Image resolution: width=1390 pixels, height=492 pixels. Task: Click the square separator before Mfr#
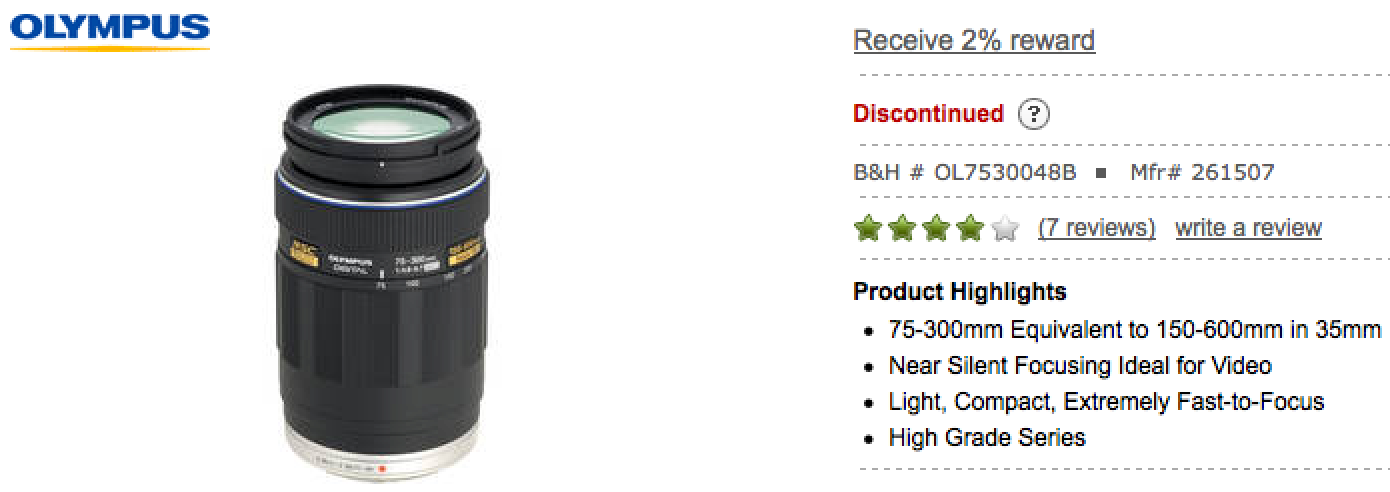pos(1102,173)
